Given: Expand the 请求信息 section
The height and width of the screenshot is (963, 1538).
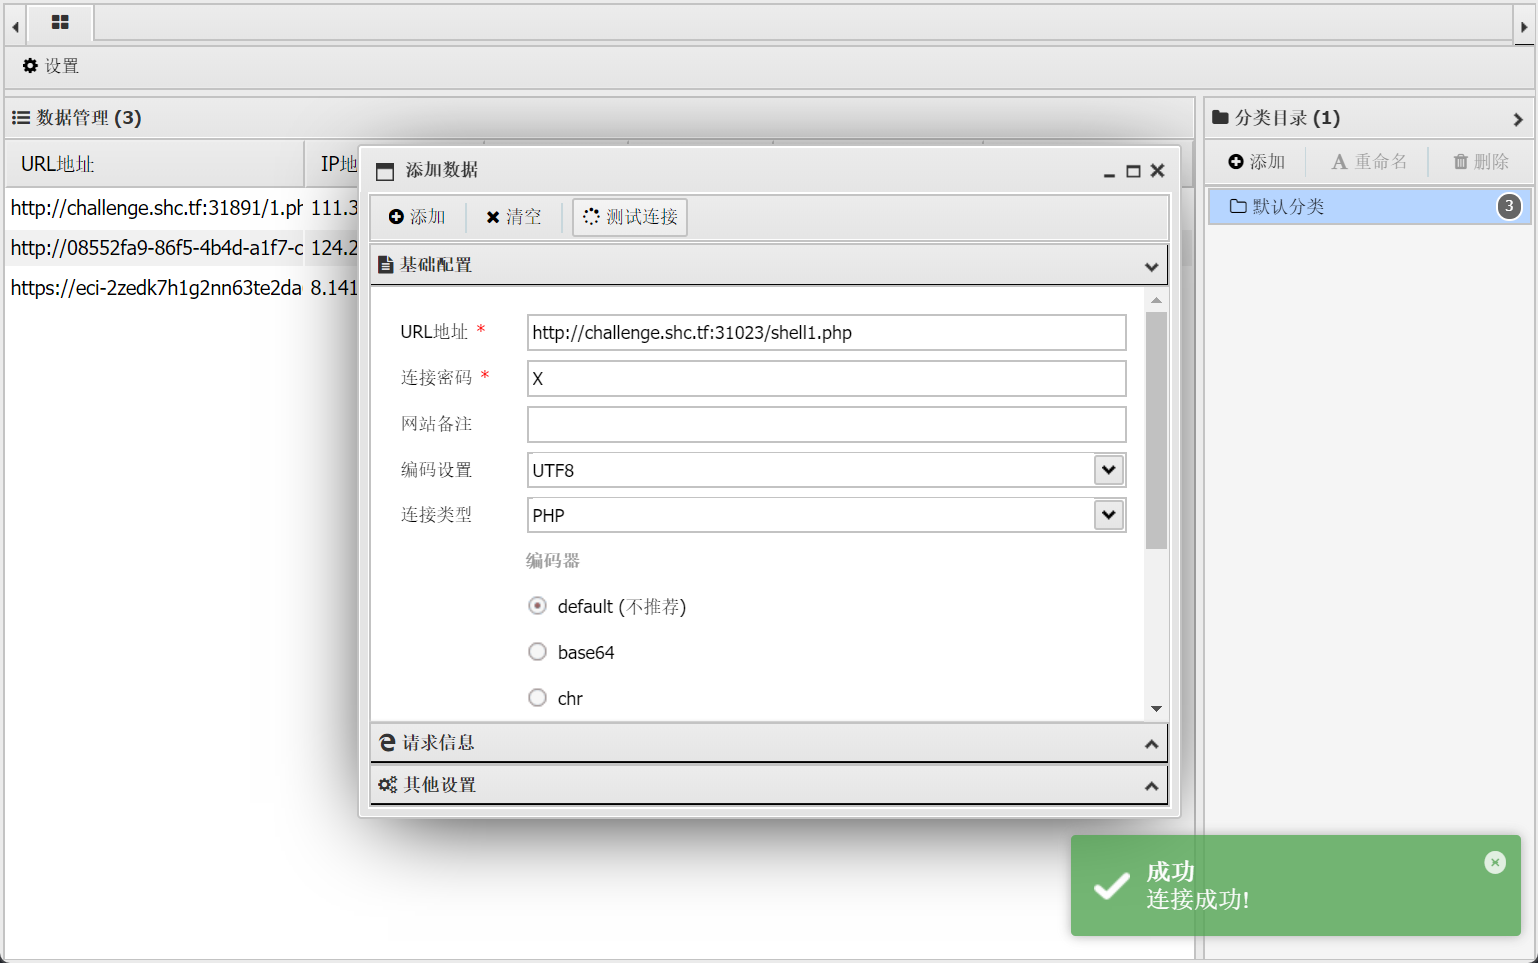Looking at the screenshot, I should click(x=768, y=743).
